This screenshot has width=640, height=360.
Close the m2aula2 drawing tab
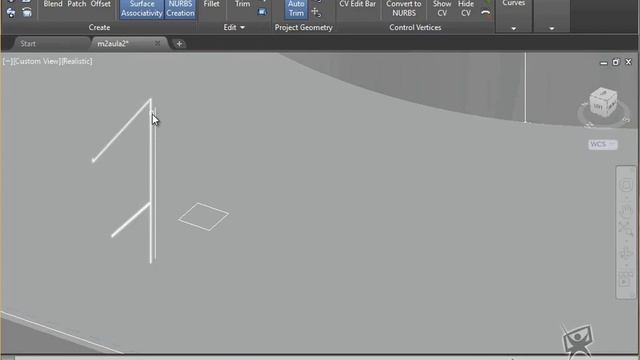[157, 43]
